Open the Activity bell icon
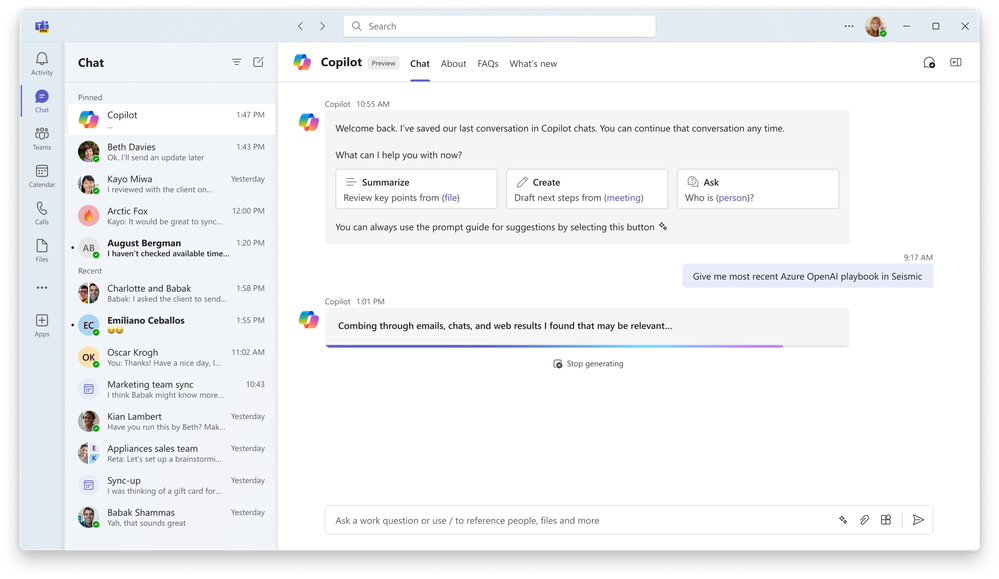Screen dimensions: 999x579 pyautogui.click(x=42, y=63)
